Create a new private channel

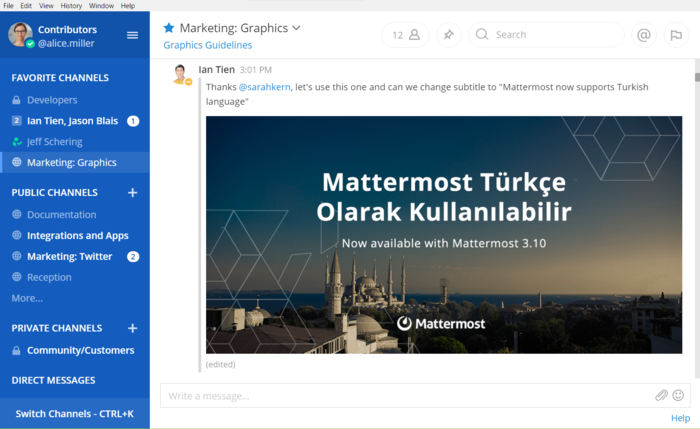tap(133, 328)
